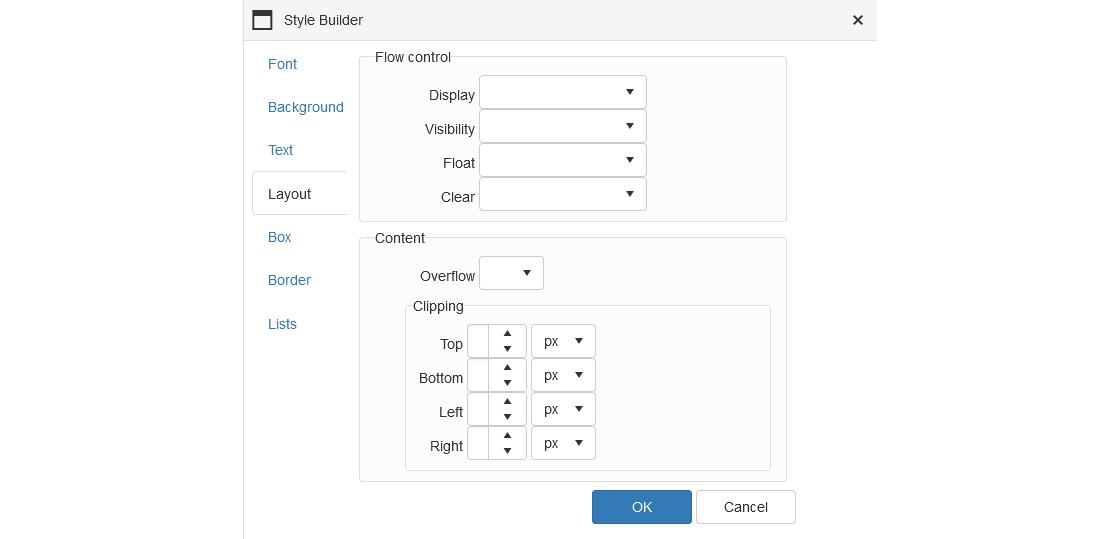This screenshot has width=1120, height=539.
Task: Open the Top clipping unit dropdown
Action: pos(564,341)
